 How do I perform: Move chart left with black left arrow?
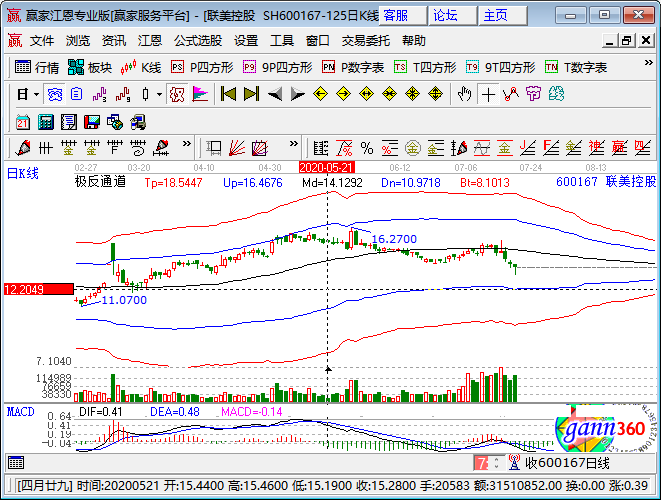(x=275, y=94)
